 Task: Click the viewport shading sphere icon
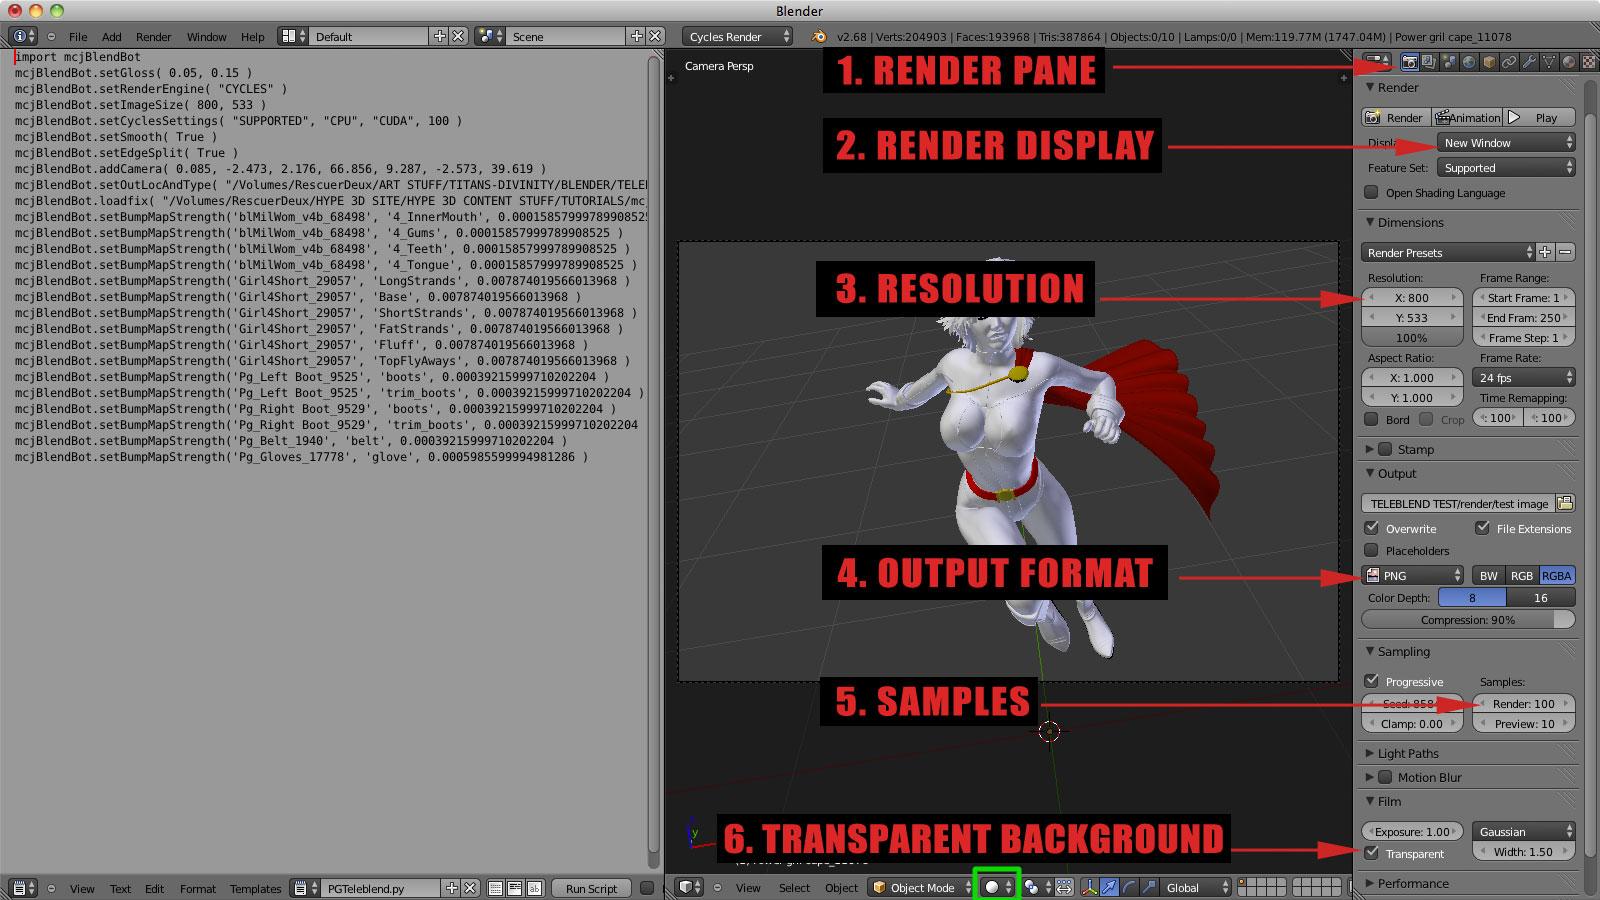(x=997, y=887)
